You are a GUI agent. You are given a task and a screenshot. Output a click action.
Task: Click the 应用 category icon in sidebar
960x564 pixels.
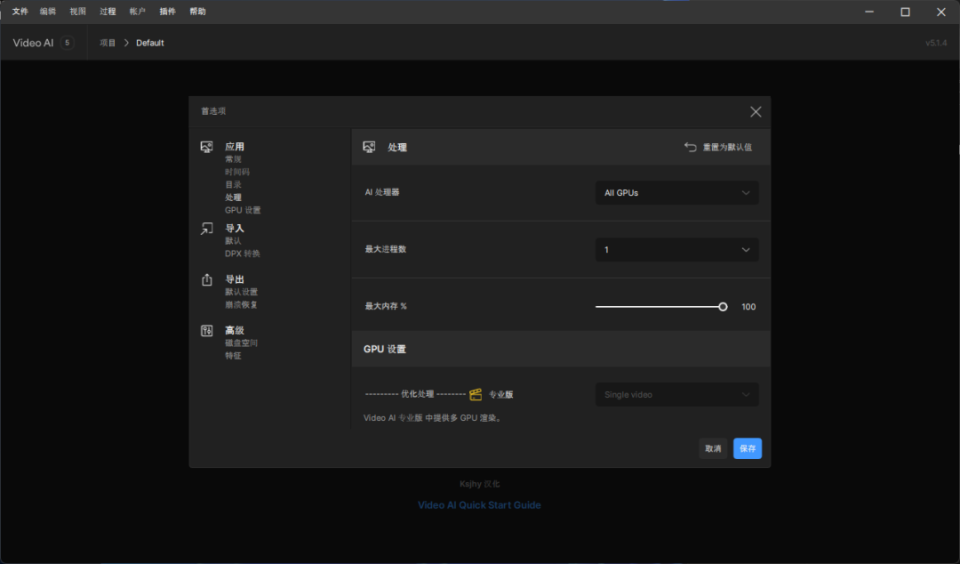(207, 147)
